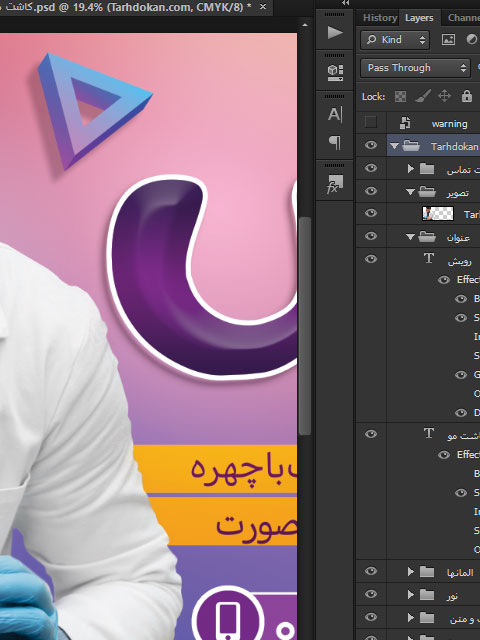Collapse the تصویر group

411,191
